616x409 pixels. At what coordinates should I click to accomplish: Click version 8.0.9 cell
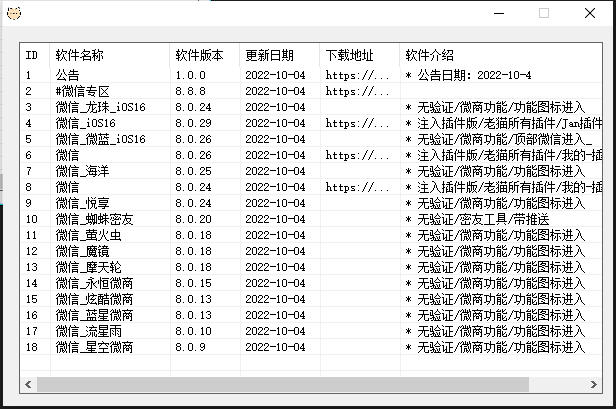[191, 347]
